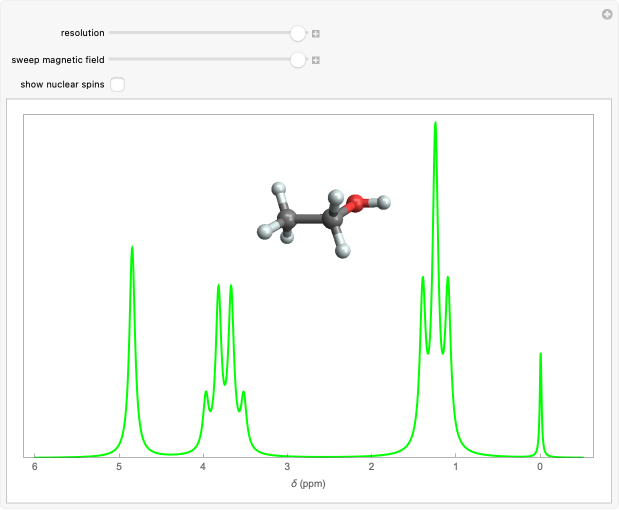The width and height of the screenshot is (619, 510).
Task: Click the left gray methyl carbon atom
Action: pyautogui.click(x=287, y=217)
